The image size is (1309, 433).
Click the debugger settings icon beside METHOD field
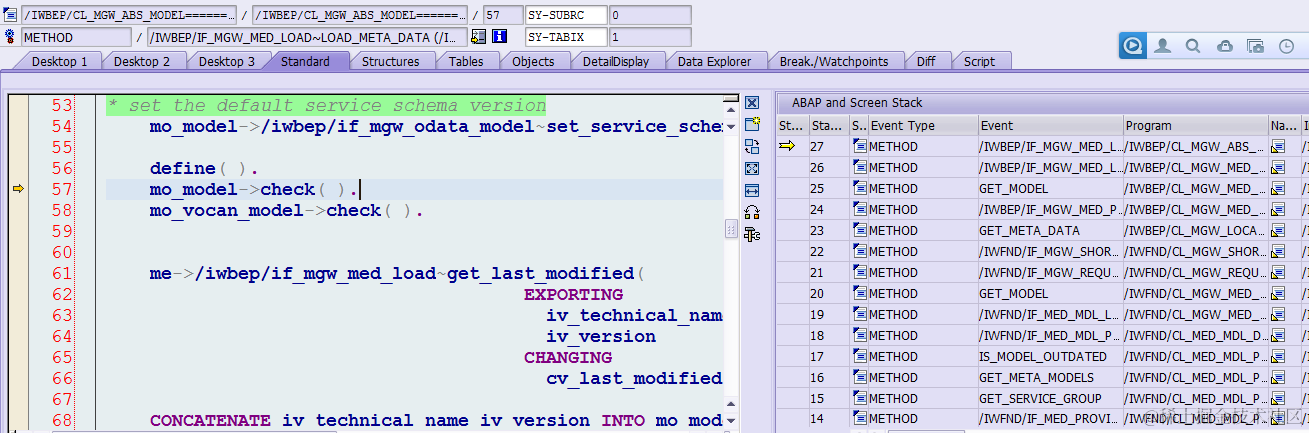10,37
